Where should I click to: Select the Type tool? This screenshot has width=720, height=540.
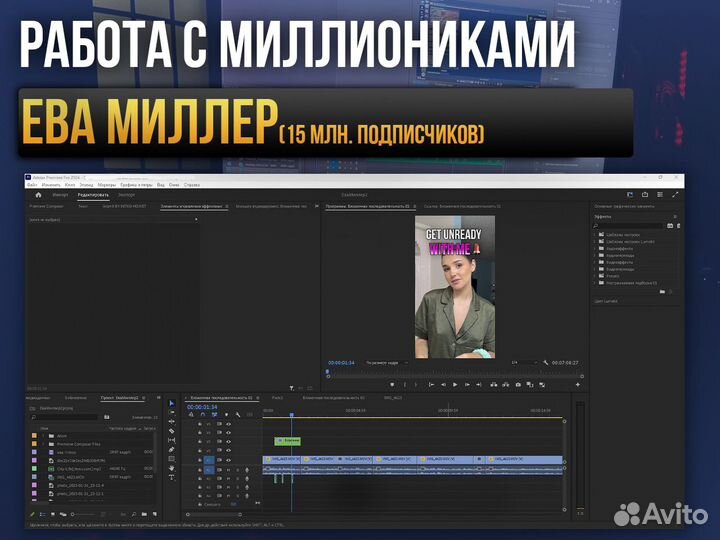point(172,478)
